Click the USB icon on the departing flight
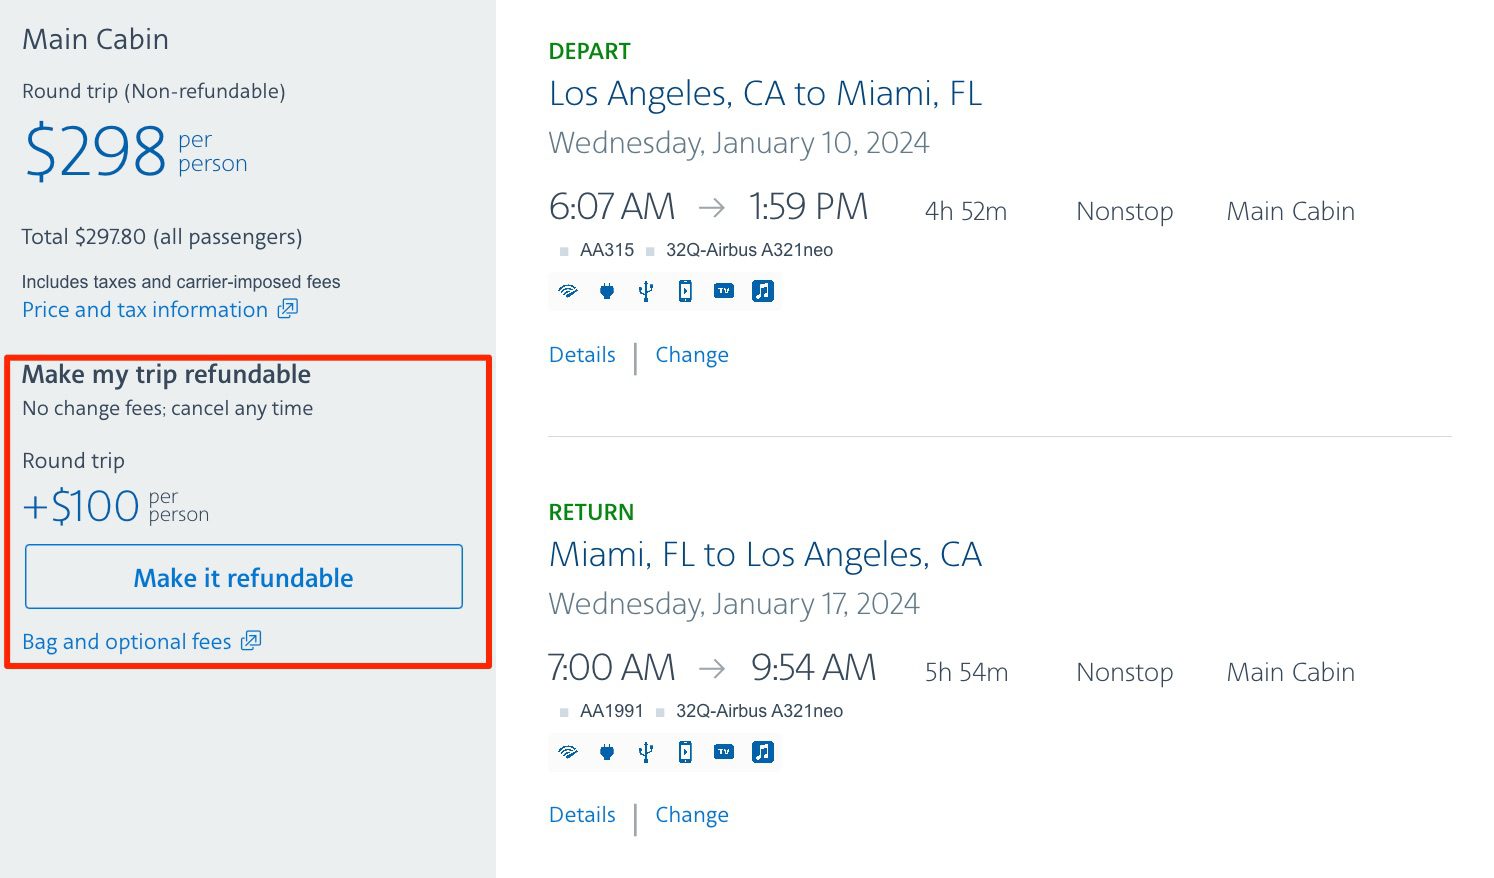The height and width of the screenshot is (878, 1494). click(646, 291)
